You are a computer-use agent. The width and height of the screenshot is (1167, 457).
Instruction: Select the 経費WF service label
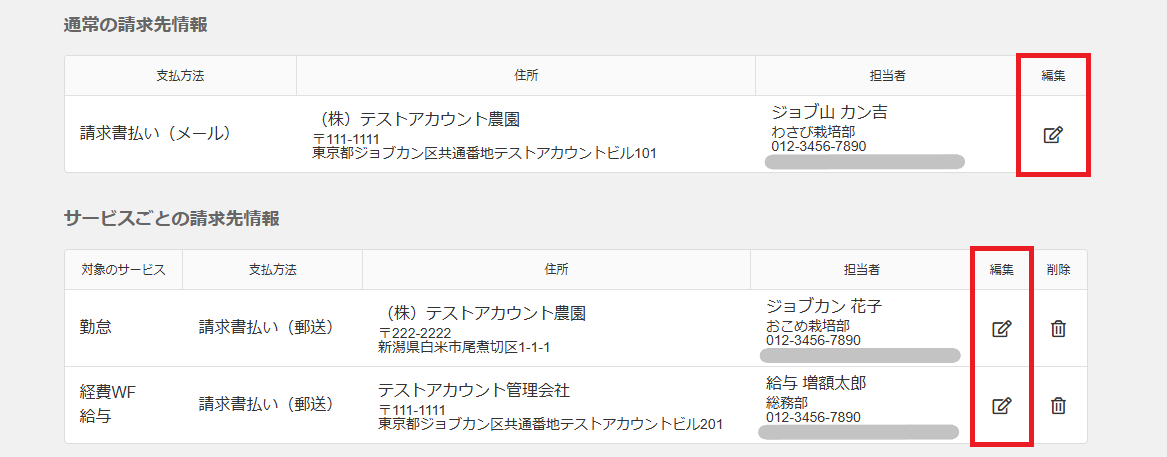[x=107, y=392]
